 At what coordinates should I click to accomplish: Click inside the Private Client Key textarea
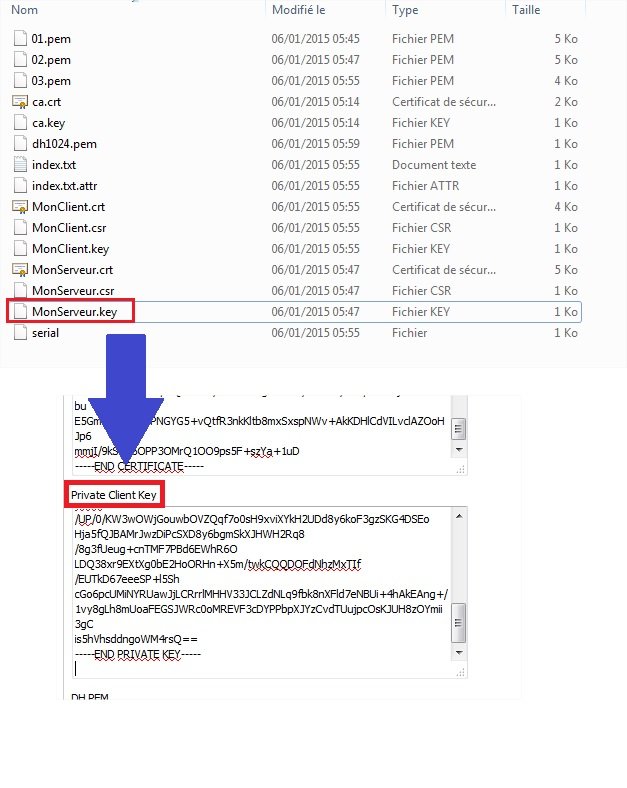(255, 590)
